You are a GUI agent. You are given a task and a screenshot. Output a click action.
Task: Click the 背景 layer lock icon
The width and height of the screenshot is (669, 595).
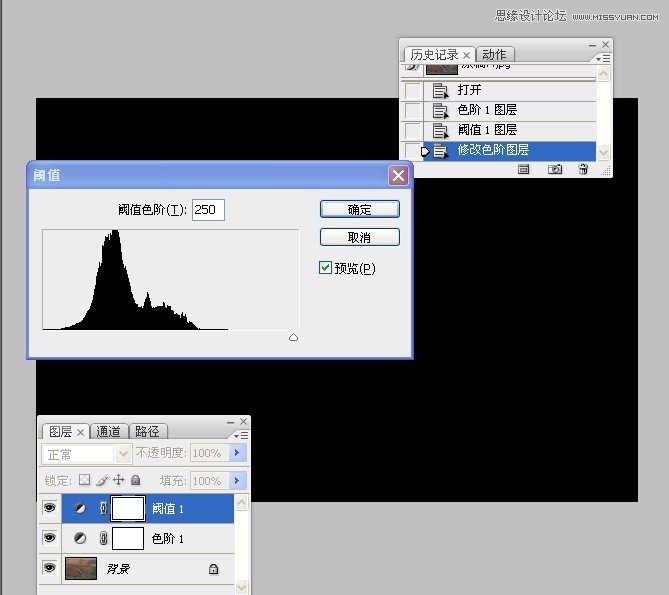(213, 569)
